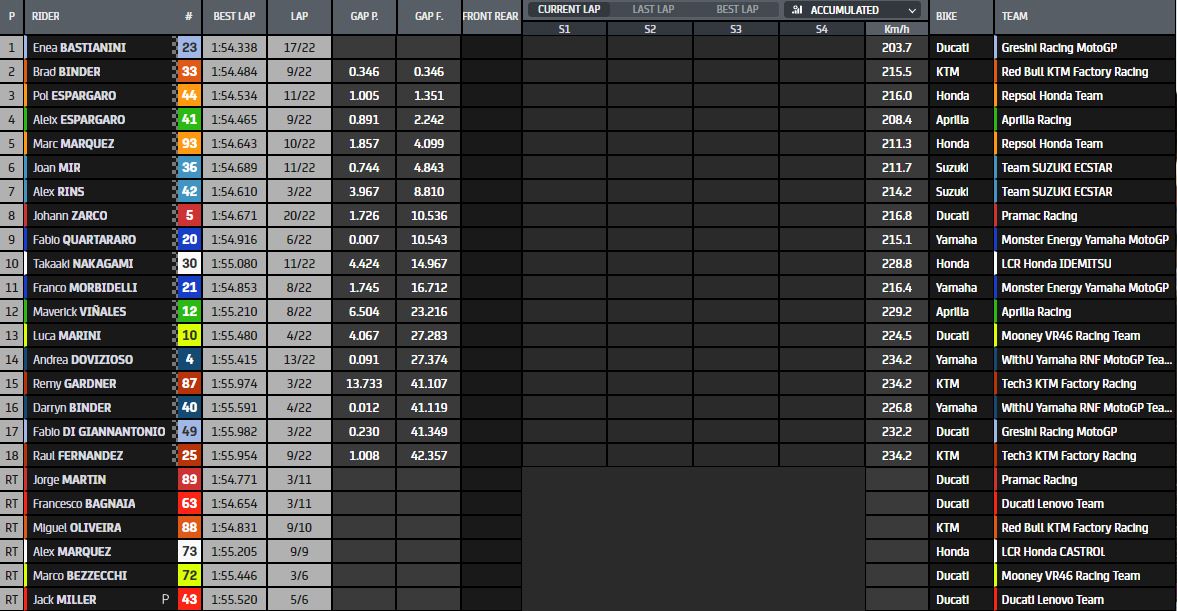1177x611 pixels.
Task: Click the LCR Honda CASTROL team name
Action: pyautogui.click(x=1053, y=552)
